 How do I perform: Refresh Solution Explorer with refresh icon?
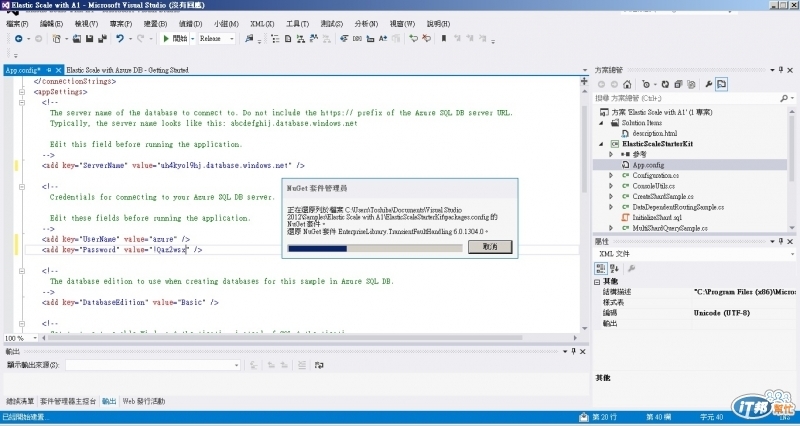coord(665,85)
